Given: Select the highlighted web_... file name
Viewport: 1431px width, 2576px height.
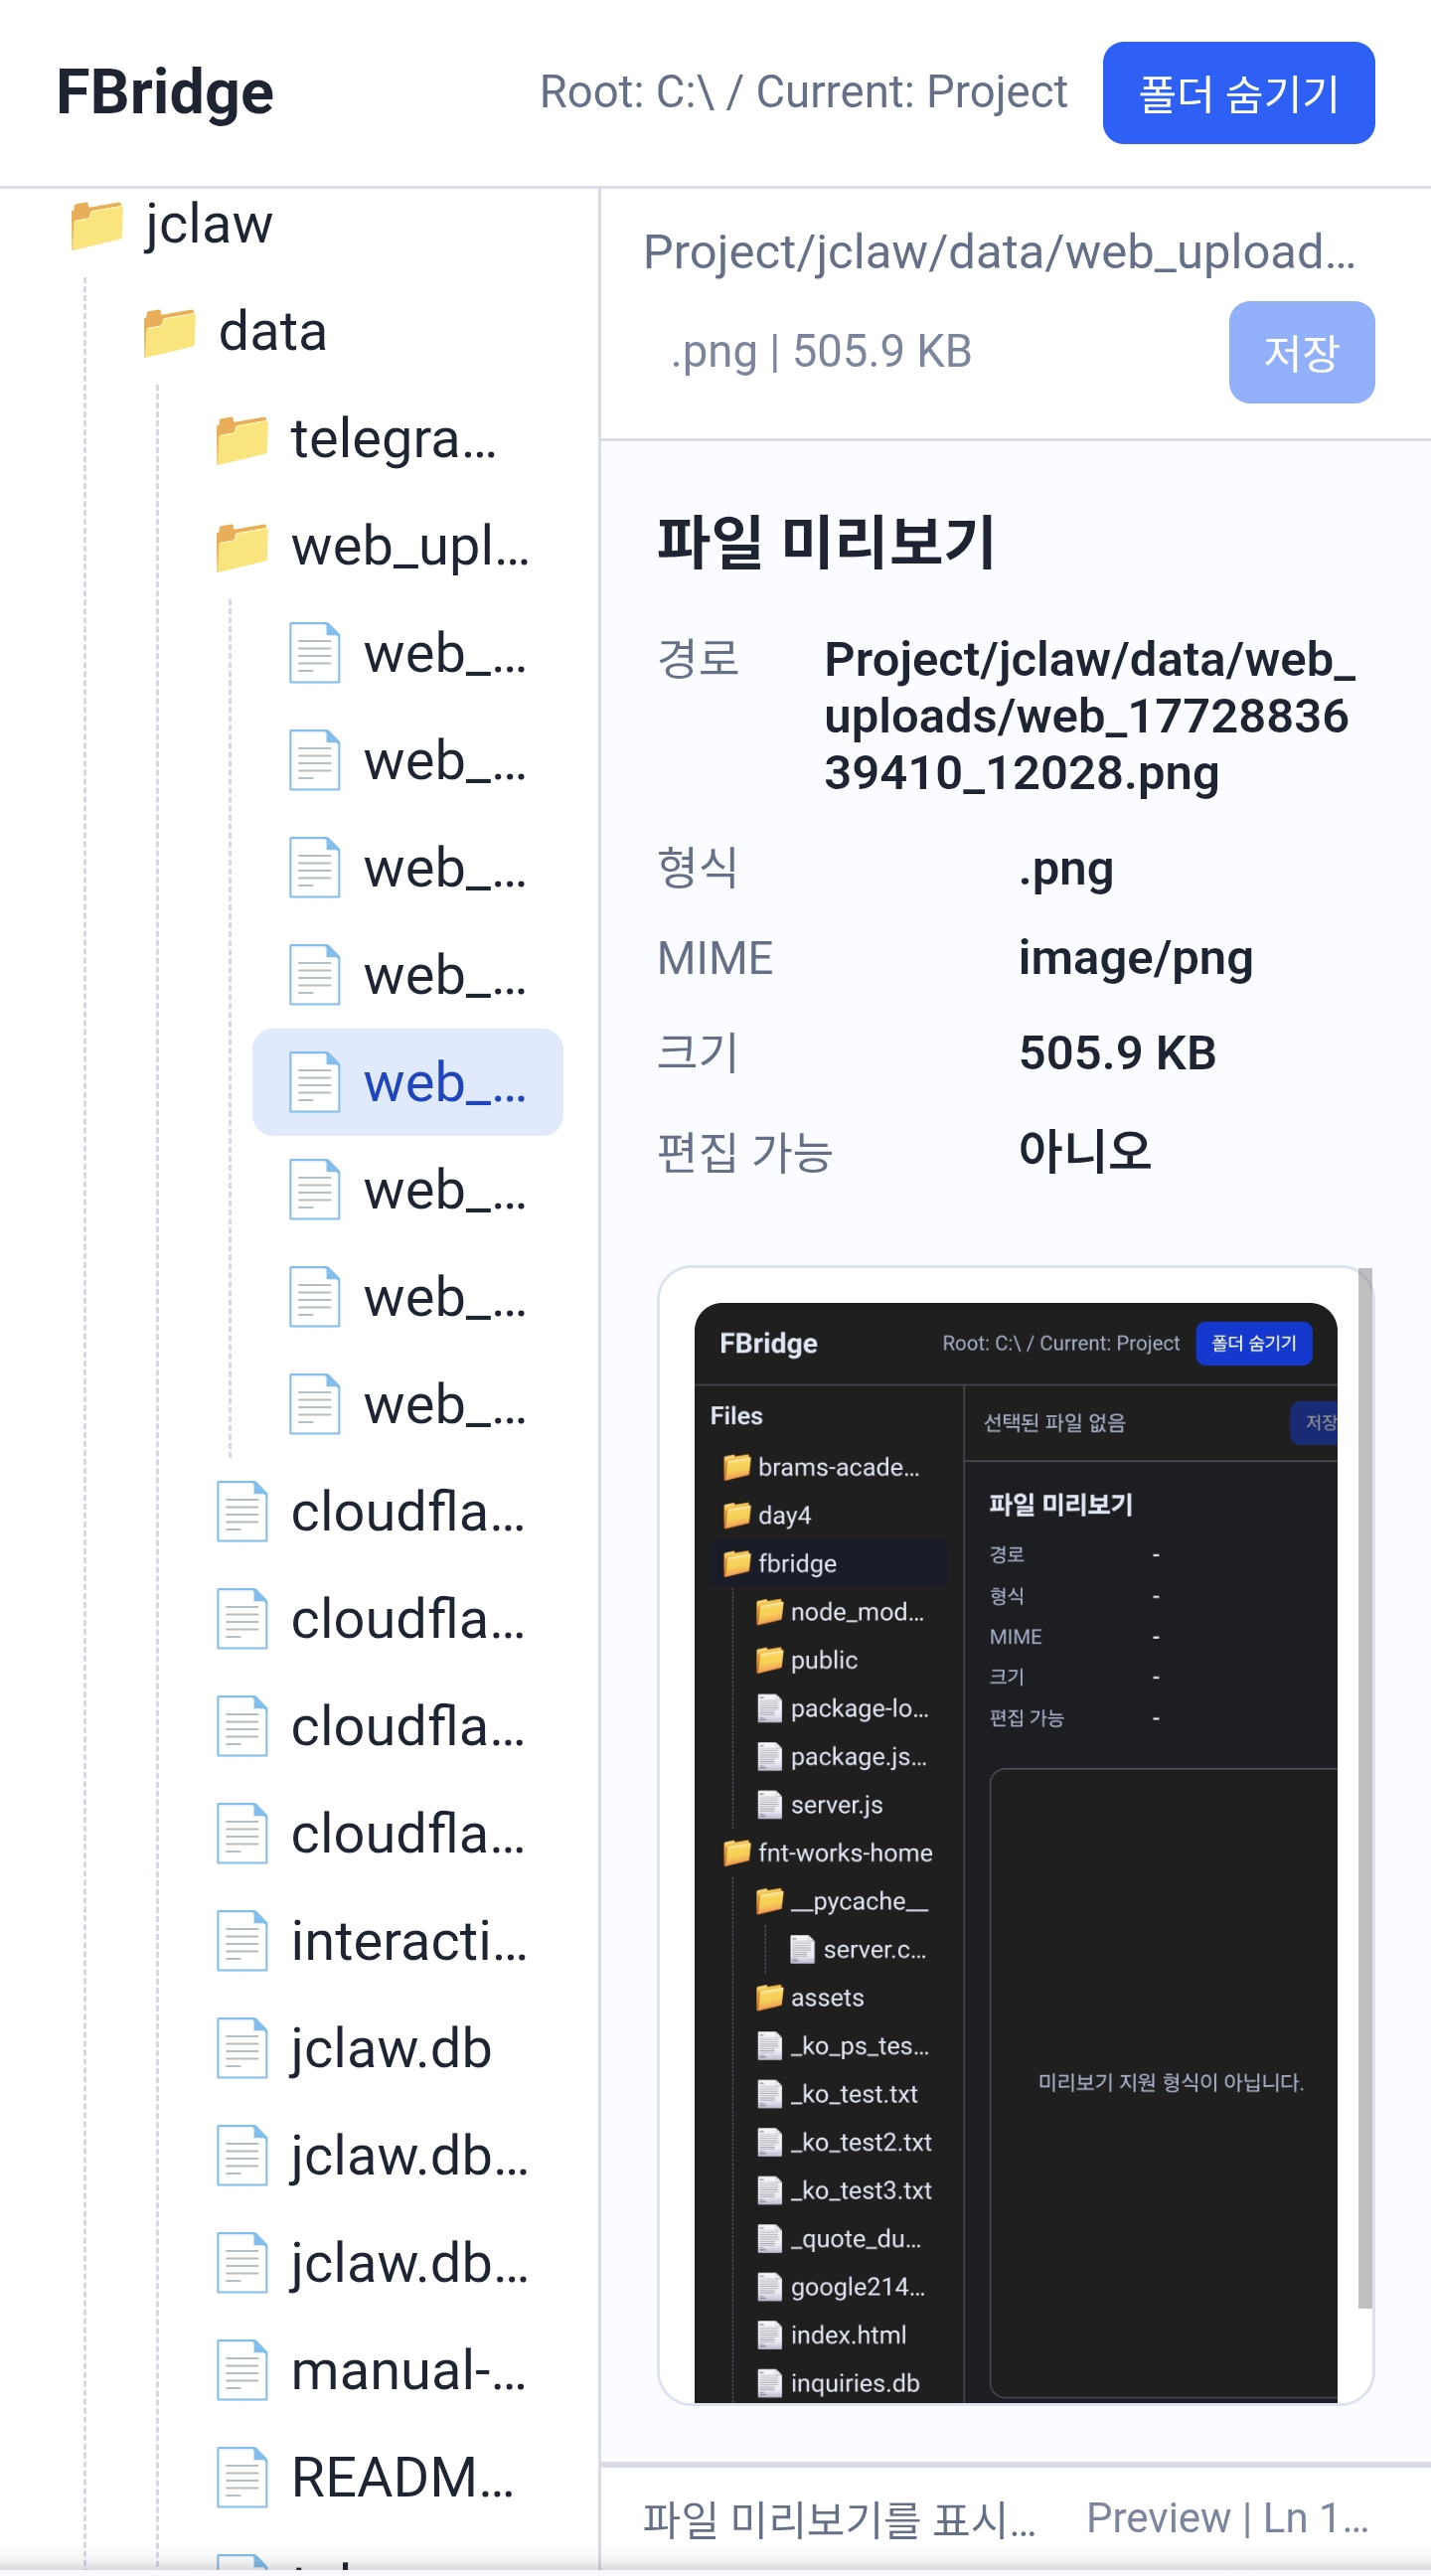Looking at the screenshot, I should point(445,1083).
